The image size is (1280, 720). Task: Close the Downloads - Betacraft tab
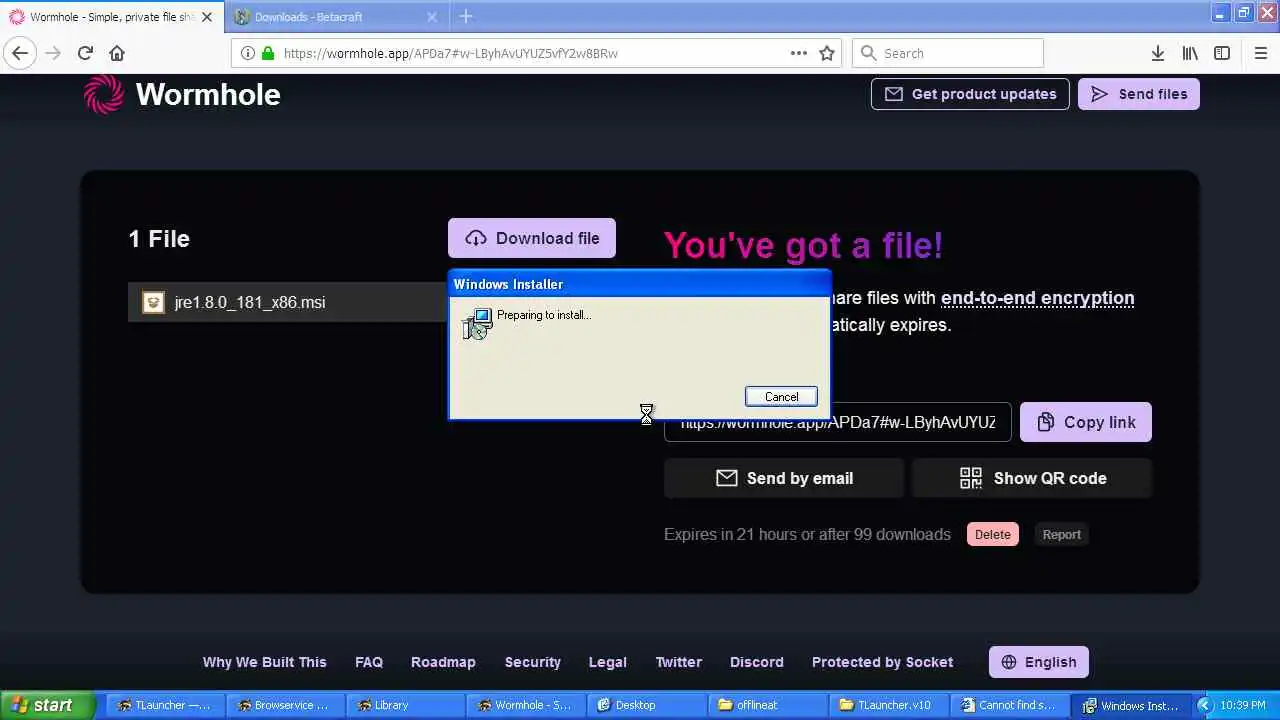[x=432, y=17]
